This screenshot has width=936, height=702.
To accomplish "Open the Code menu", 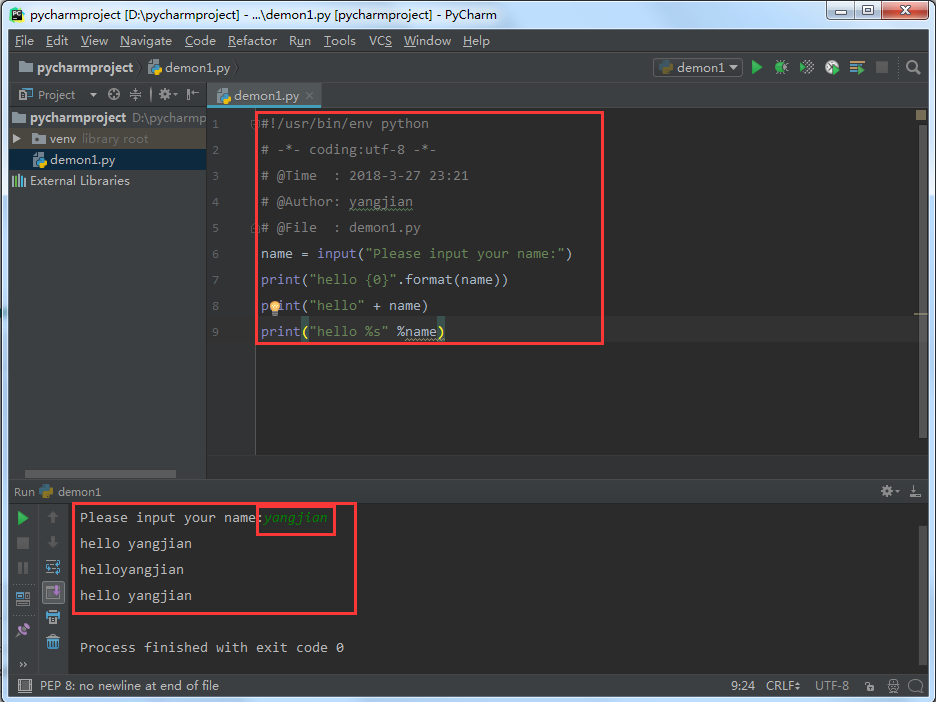I will 200,41.
